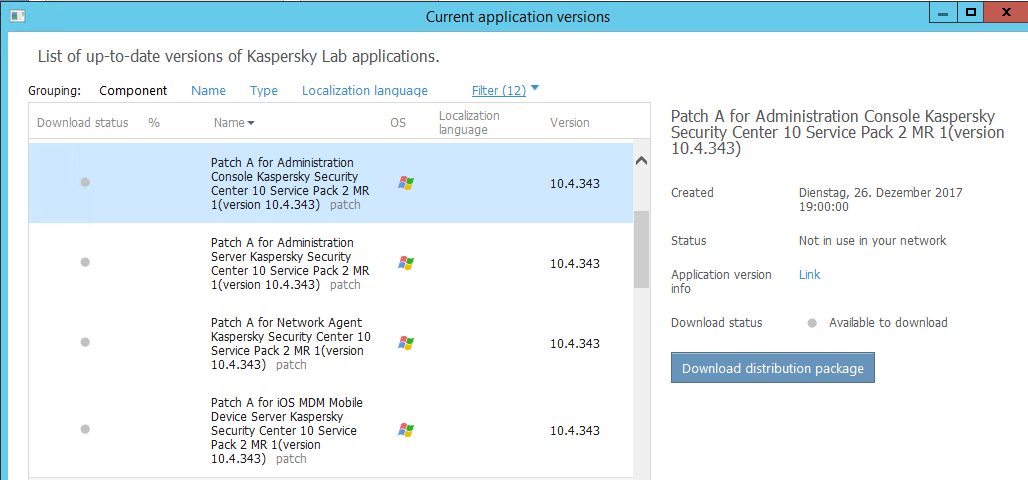Click the Version column header
The height and width of the screenshot is (480, 1028).
[x=569, y=123]
